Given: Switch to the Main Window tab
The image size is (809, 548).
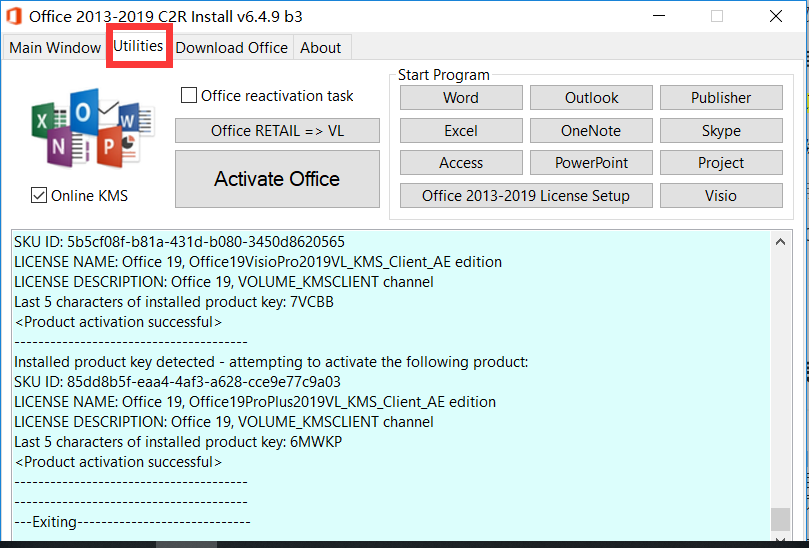Looking at the screenshot, I should click(x=55, y=47).
